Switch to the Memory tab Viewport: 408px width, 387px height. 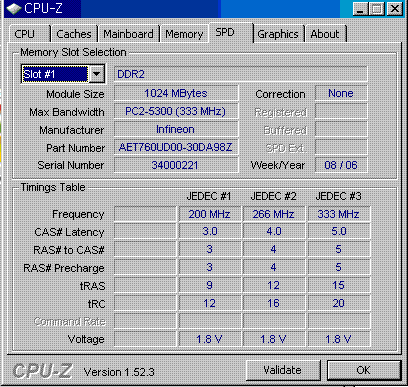click(184, 34)
